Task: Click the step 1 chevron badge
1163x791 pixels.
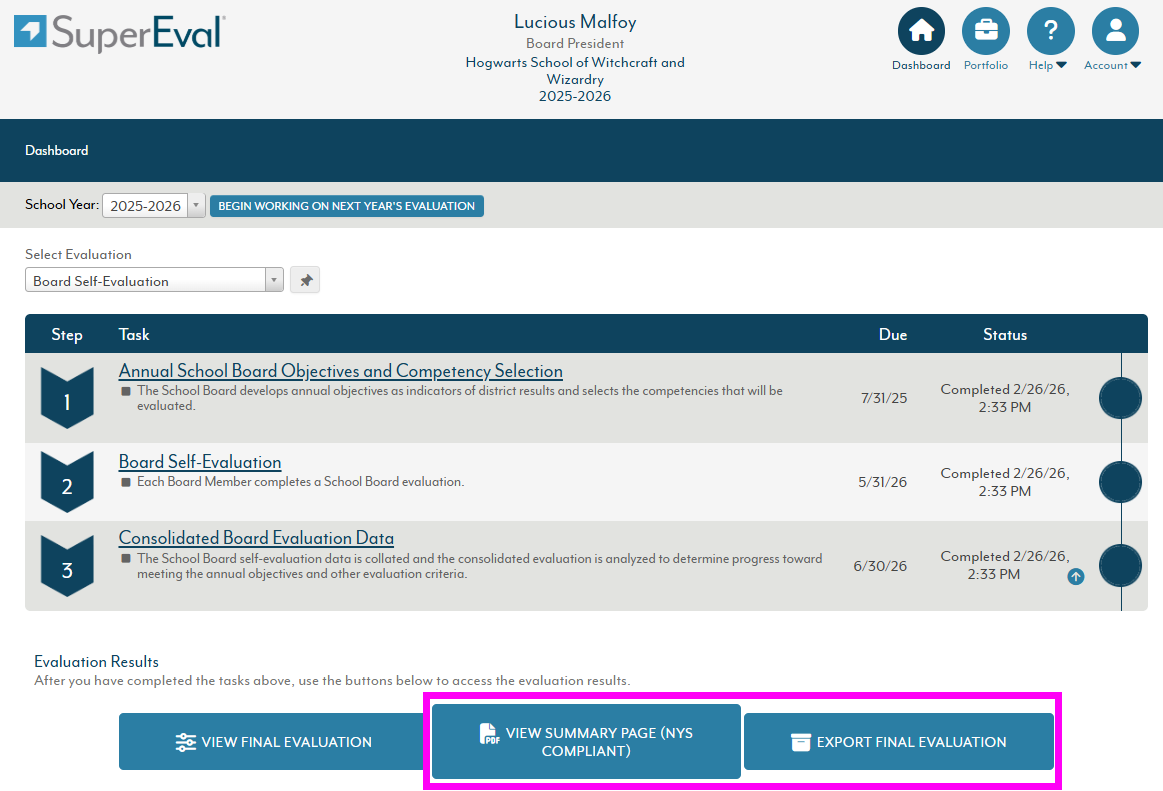Action: click(67, 397)
